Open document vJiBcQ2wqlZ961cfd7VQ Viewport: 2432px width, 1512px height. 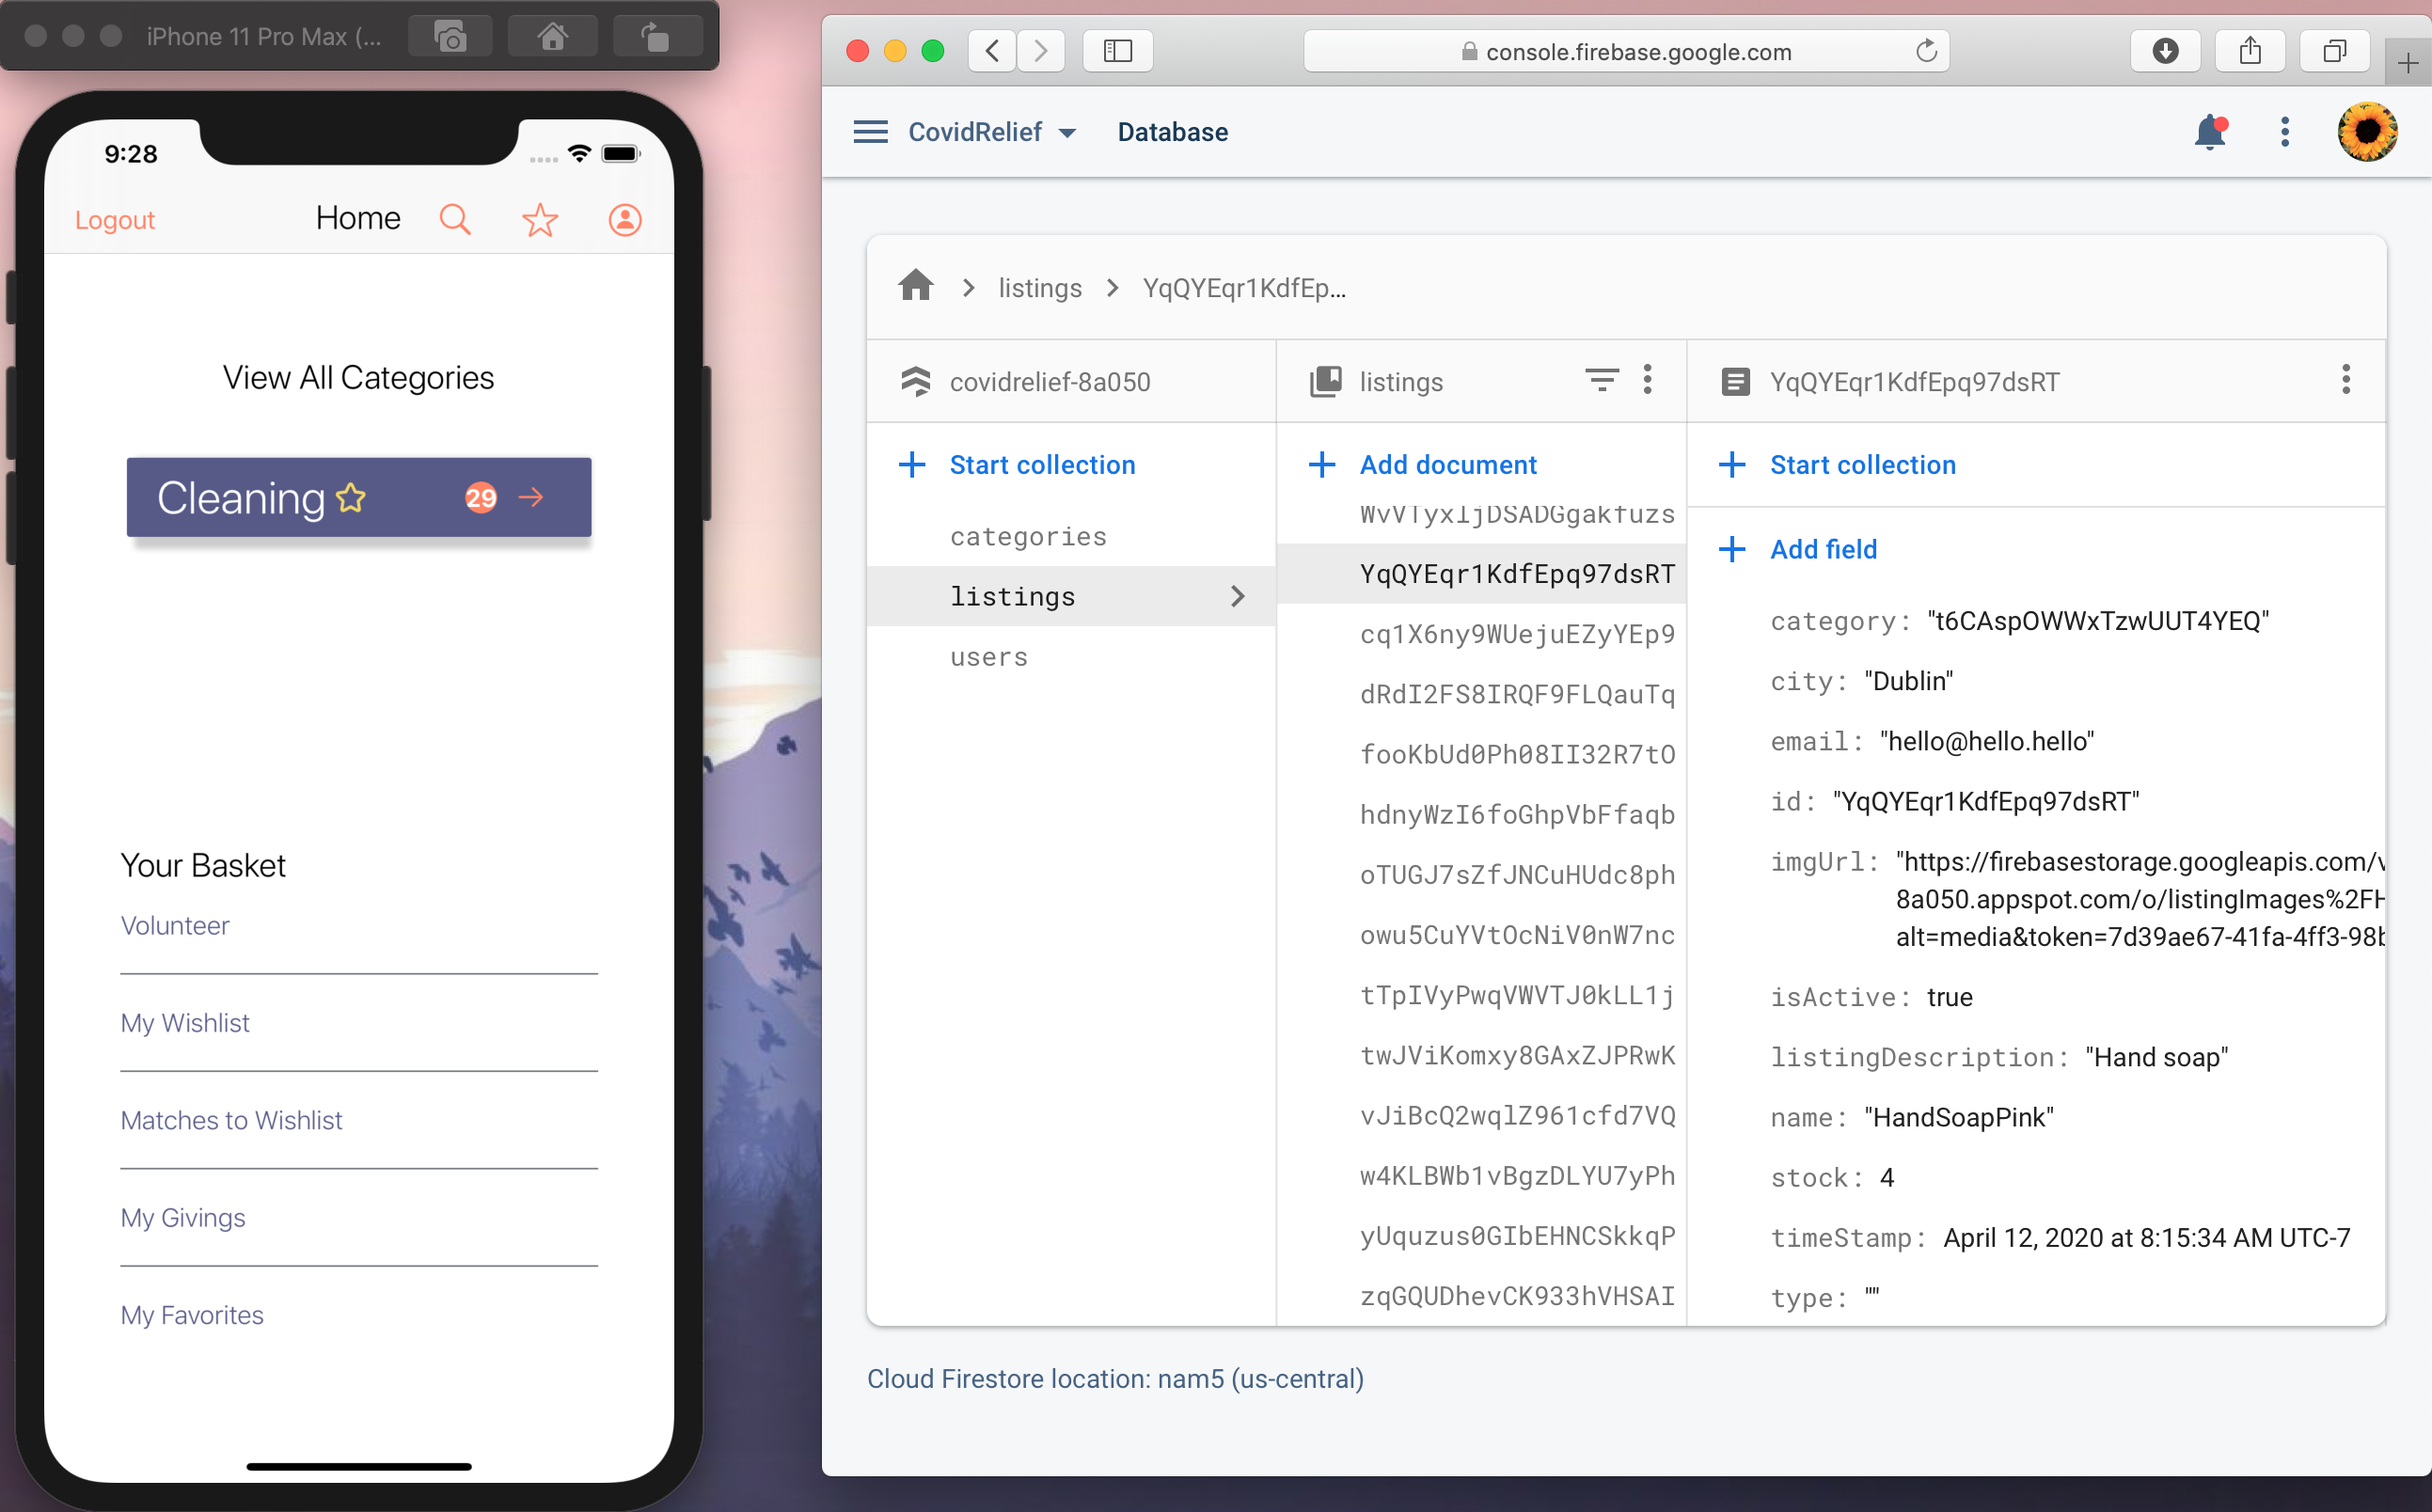(1517, 1115)
